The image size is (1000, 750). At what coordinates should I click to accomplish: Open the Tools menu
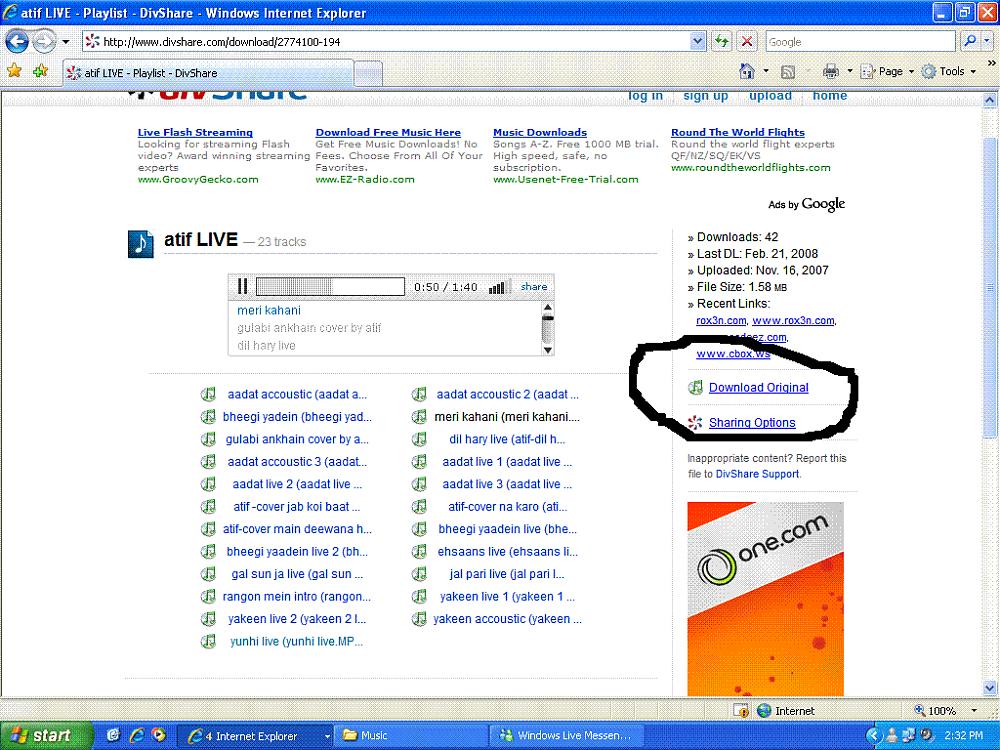(949, 71)
